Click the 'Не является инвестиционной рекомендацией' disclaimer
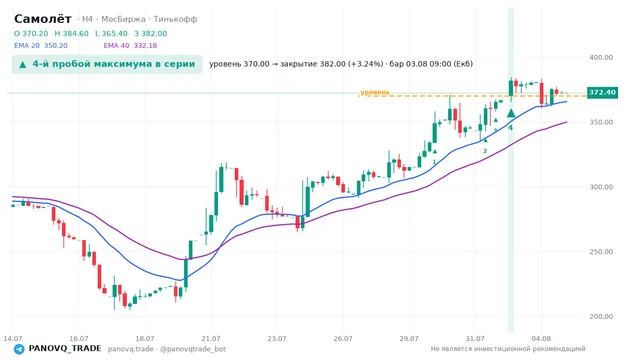Viewport: 640px width, 360px height. [508, 349]
